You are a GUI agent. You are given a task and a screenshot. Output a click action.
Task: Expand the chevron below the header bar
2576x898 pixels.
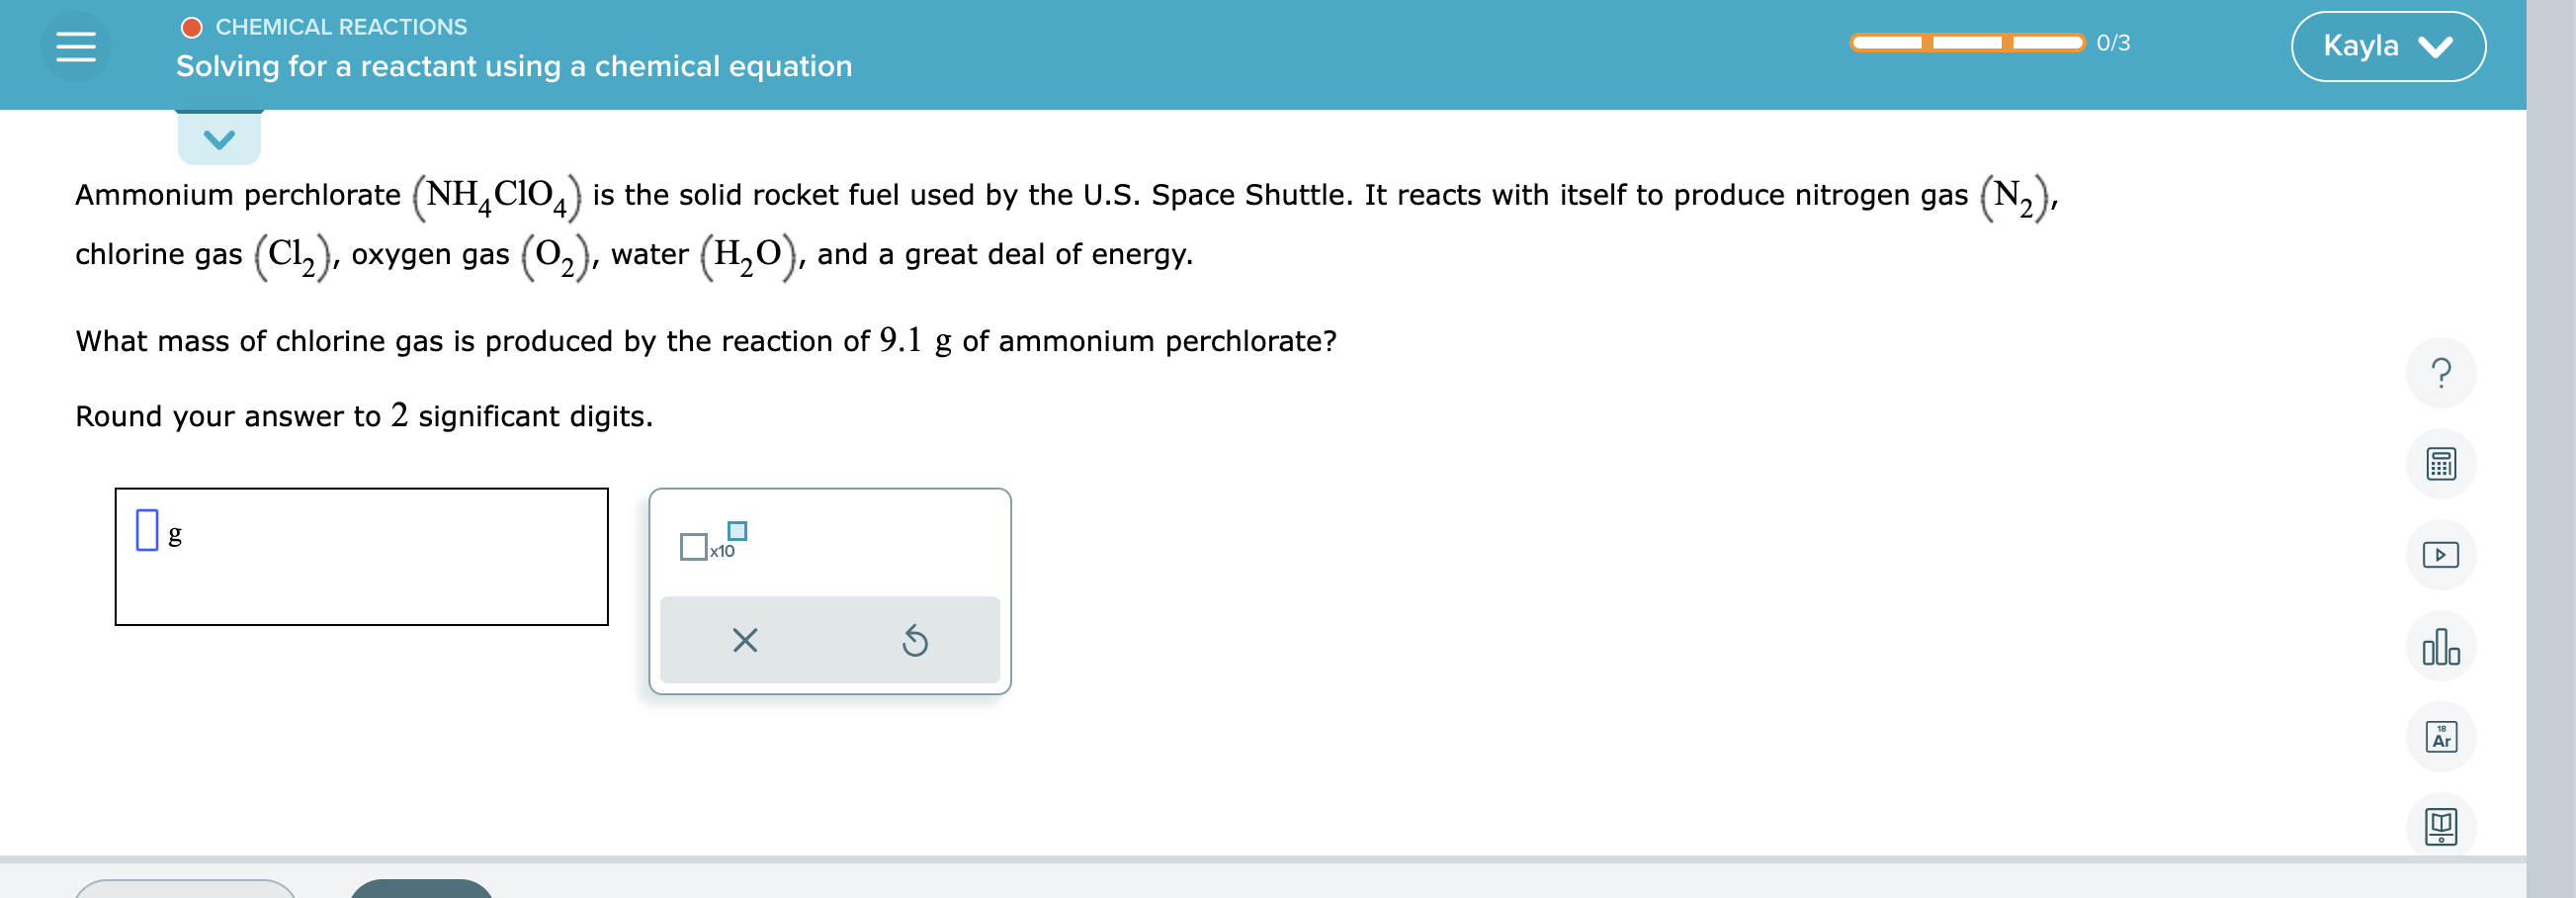point(219,138)
